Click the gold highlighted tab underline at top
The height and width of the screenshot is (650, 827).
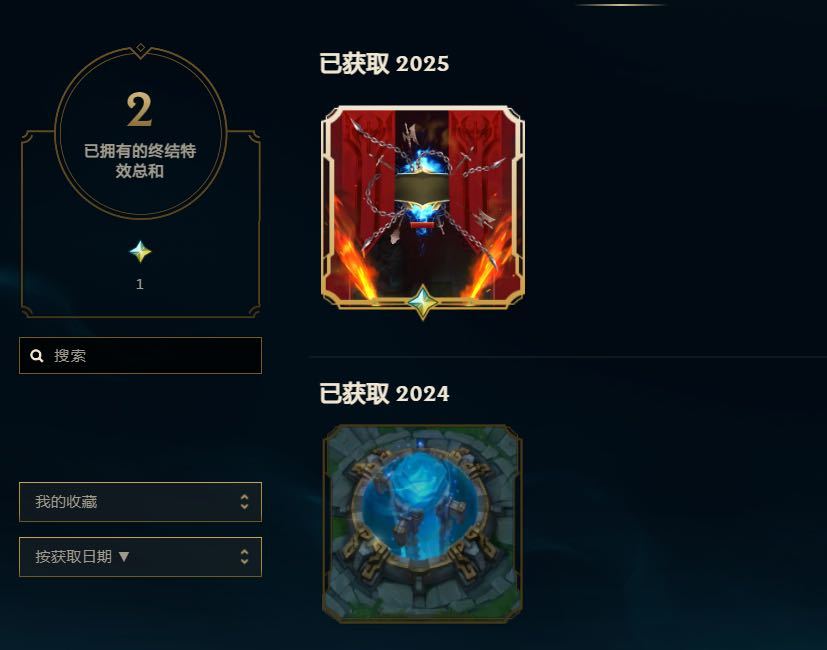(621, 5)
